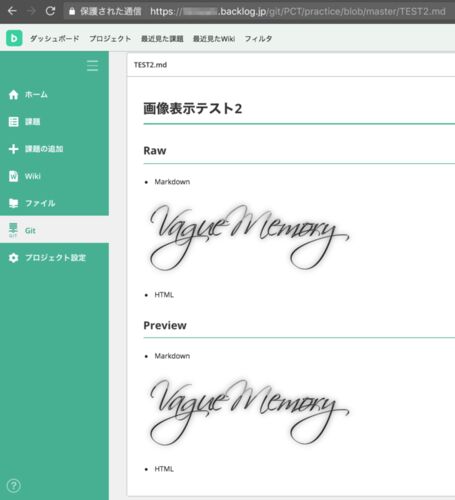Click the Wiki document icon
The image size is (455, 500).
click(13, 176)
